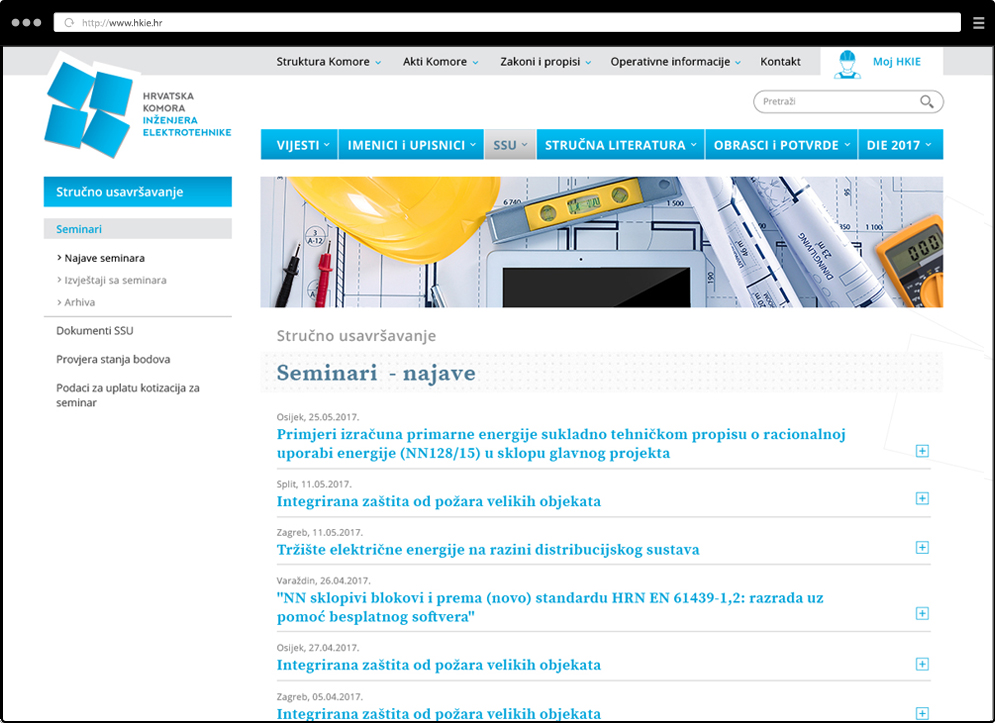995x723 pixels.
Task: Open the IMENICI i UPISNICI menu
Action: pos(411,145)
